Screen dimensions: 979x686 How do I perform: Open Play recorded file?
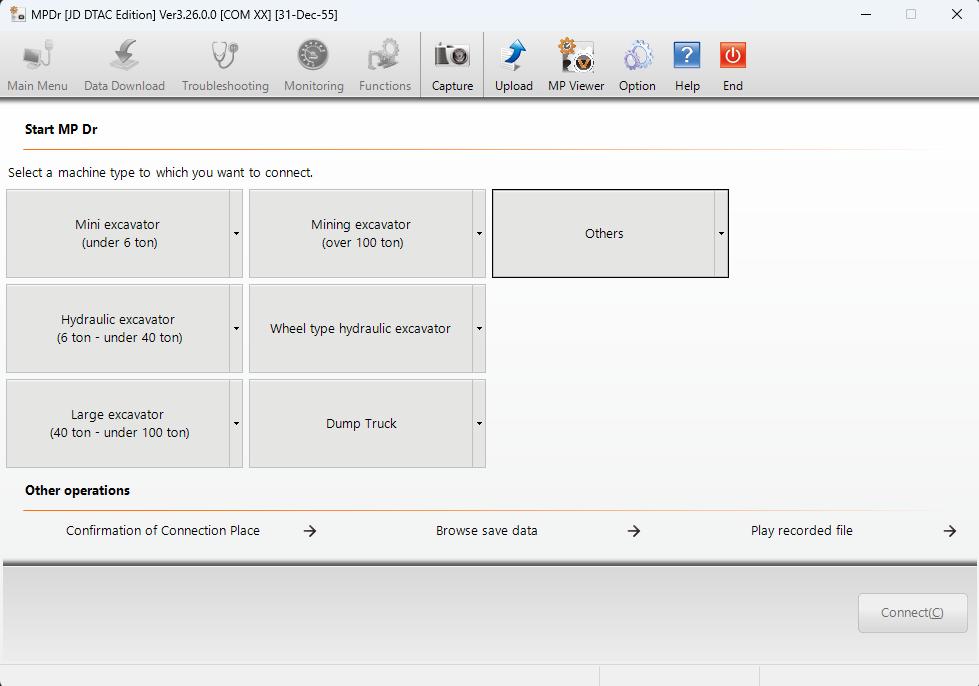point(802,531)
